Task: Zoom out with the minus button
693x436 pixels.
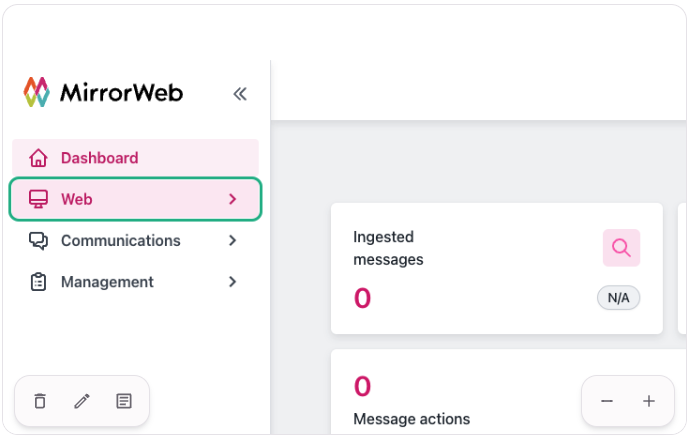Action: coord(607,401)
